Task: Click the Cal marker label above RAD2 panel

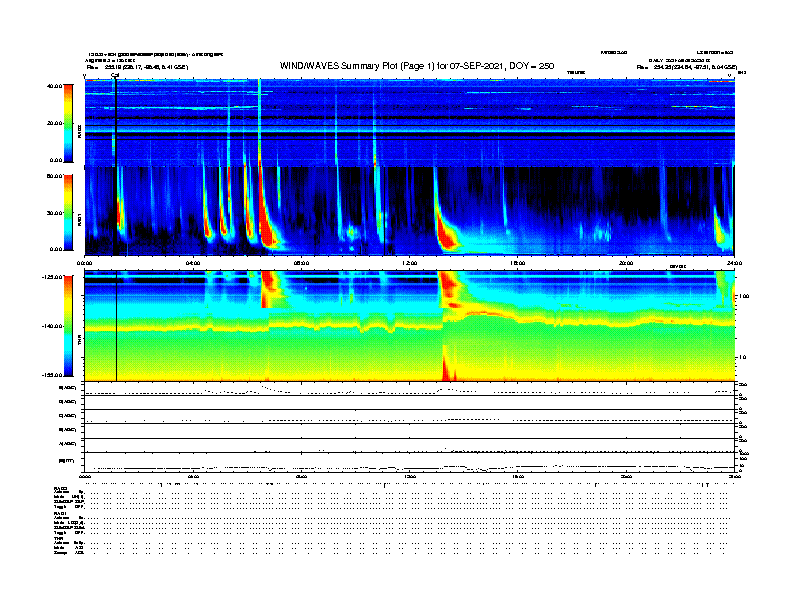Action: pyautogui.click(x=115, y=75)
